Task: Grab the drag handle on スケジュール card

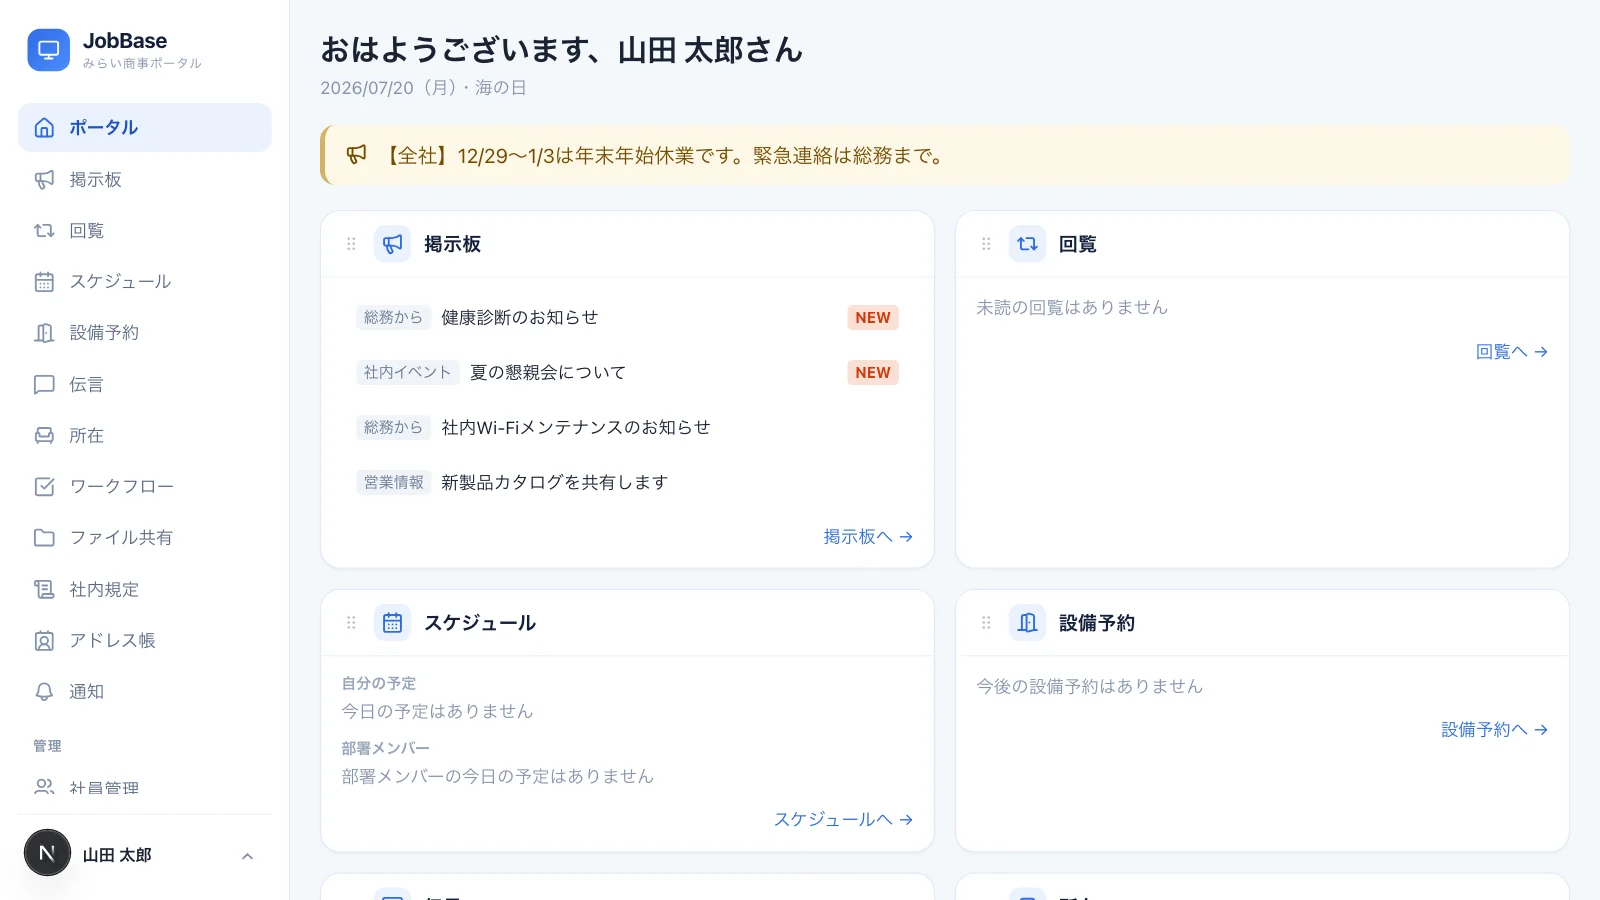Action: (351, 623)
